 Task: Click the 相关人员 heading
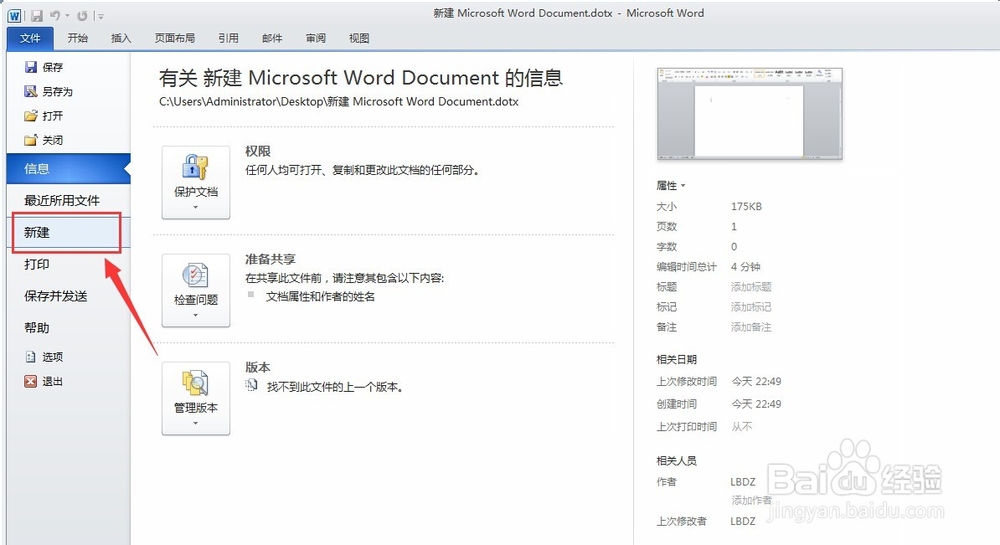(x=676, y=461)
